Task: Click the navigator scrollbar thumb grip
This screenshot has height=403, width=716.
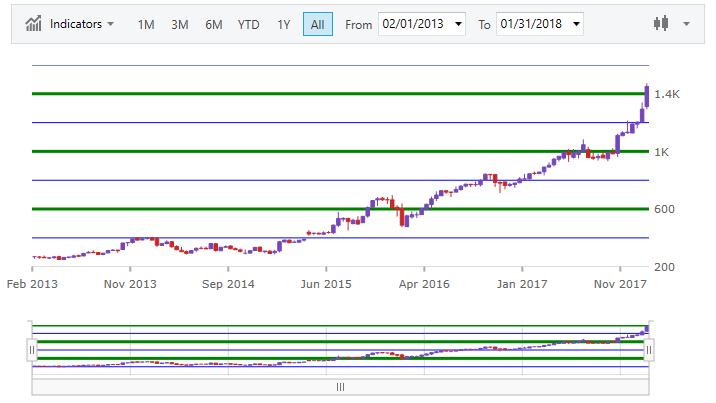Action: pos(340,387)
